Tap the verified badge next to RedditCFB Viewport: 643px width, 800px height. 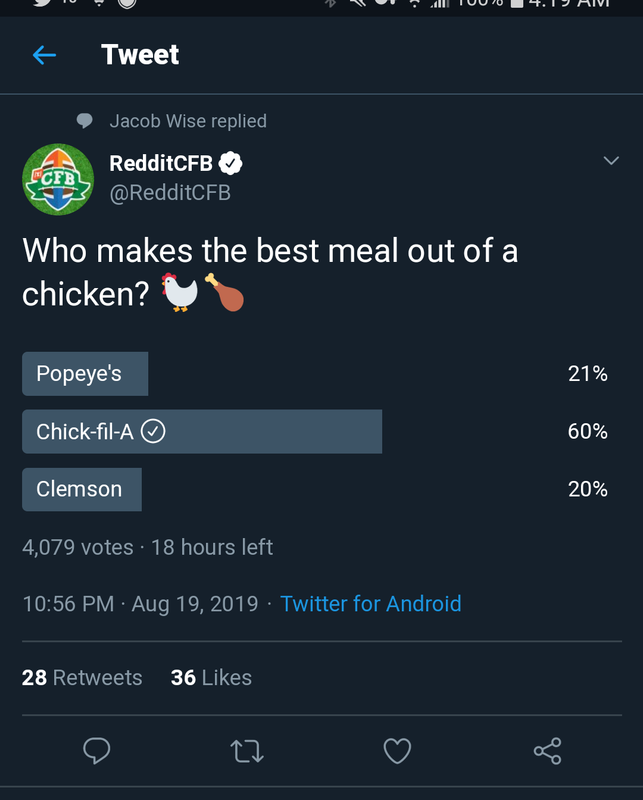click(231, 163)
